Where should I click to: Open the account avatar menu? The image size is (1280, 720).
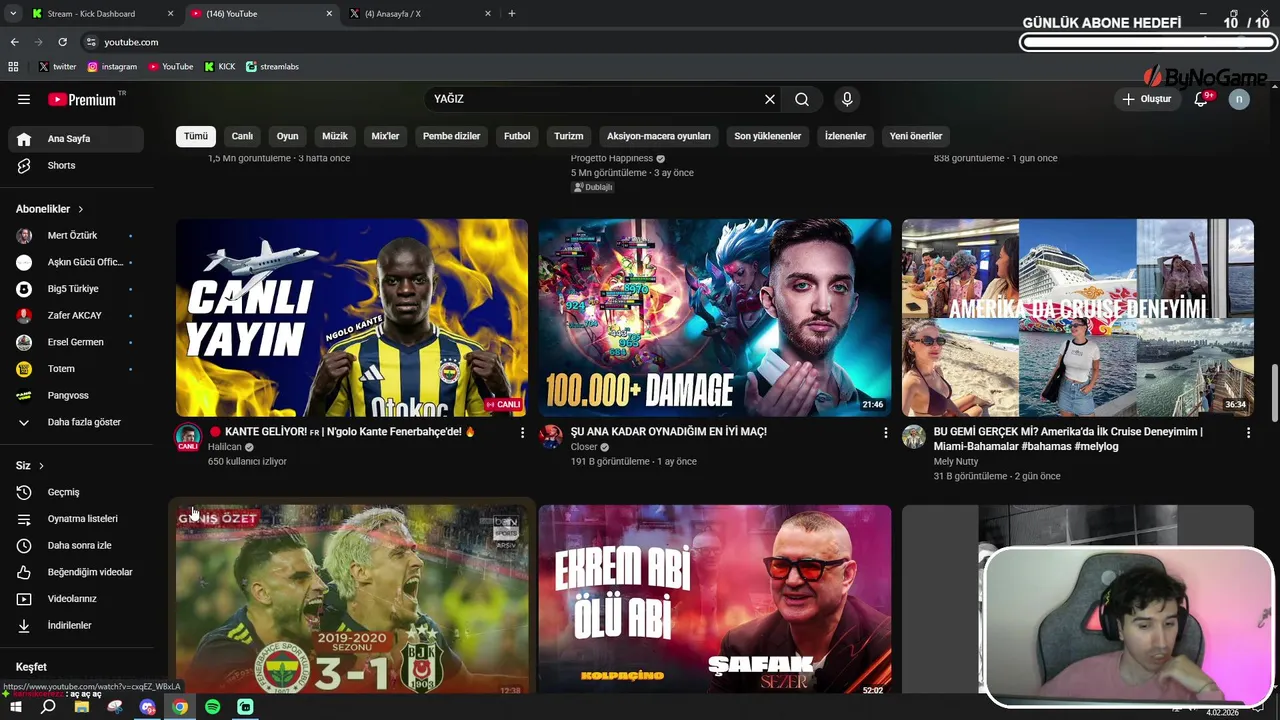[1239, 99]
